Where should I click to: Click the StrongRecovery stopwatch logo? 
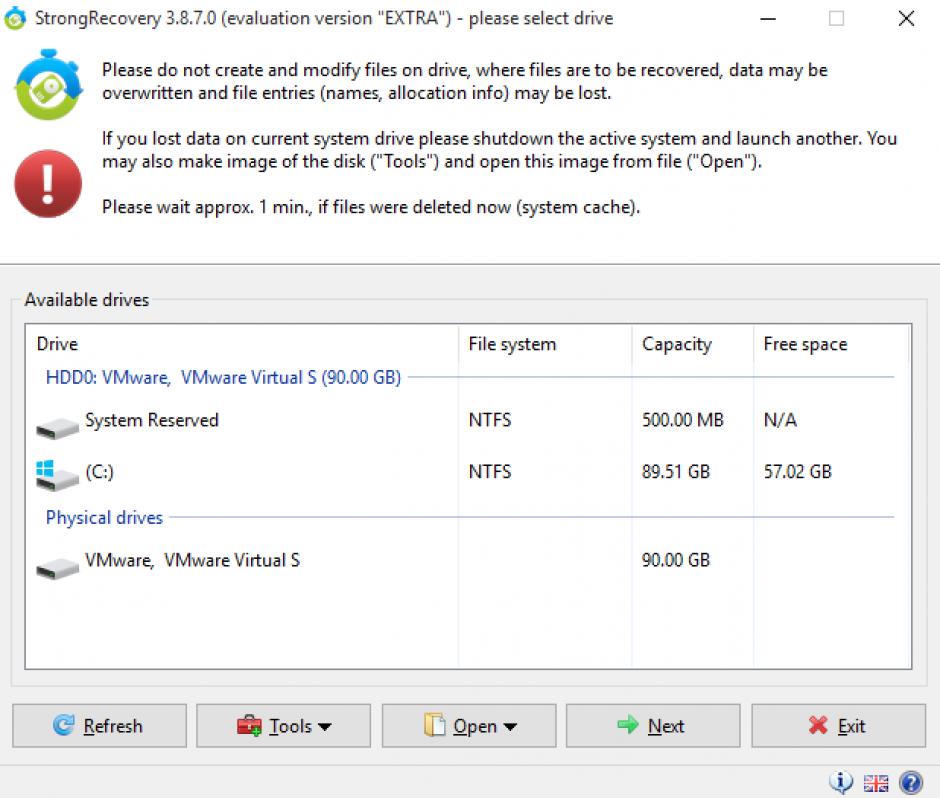click(48, 85)
